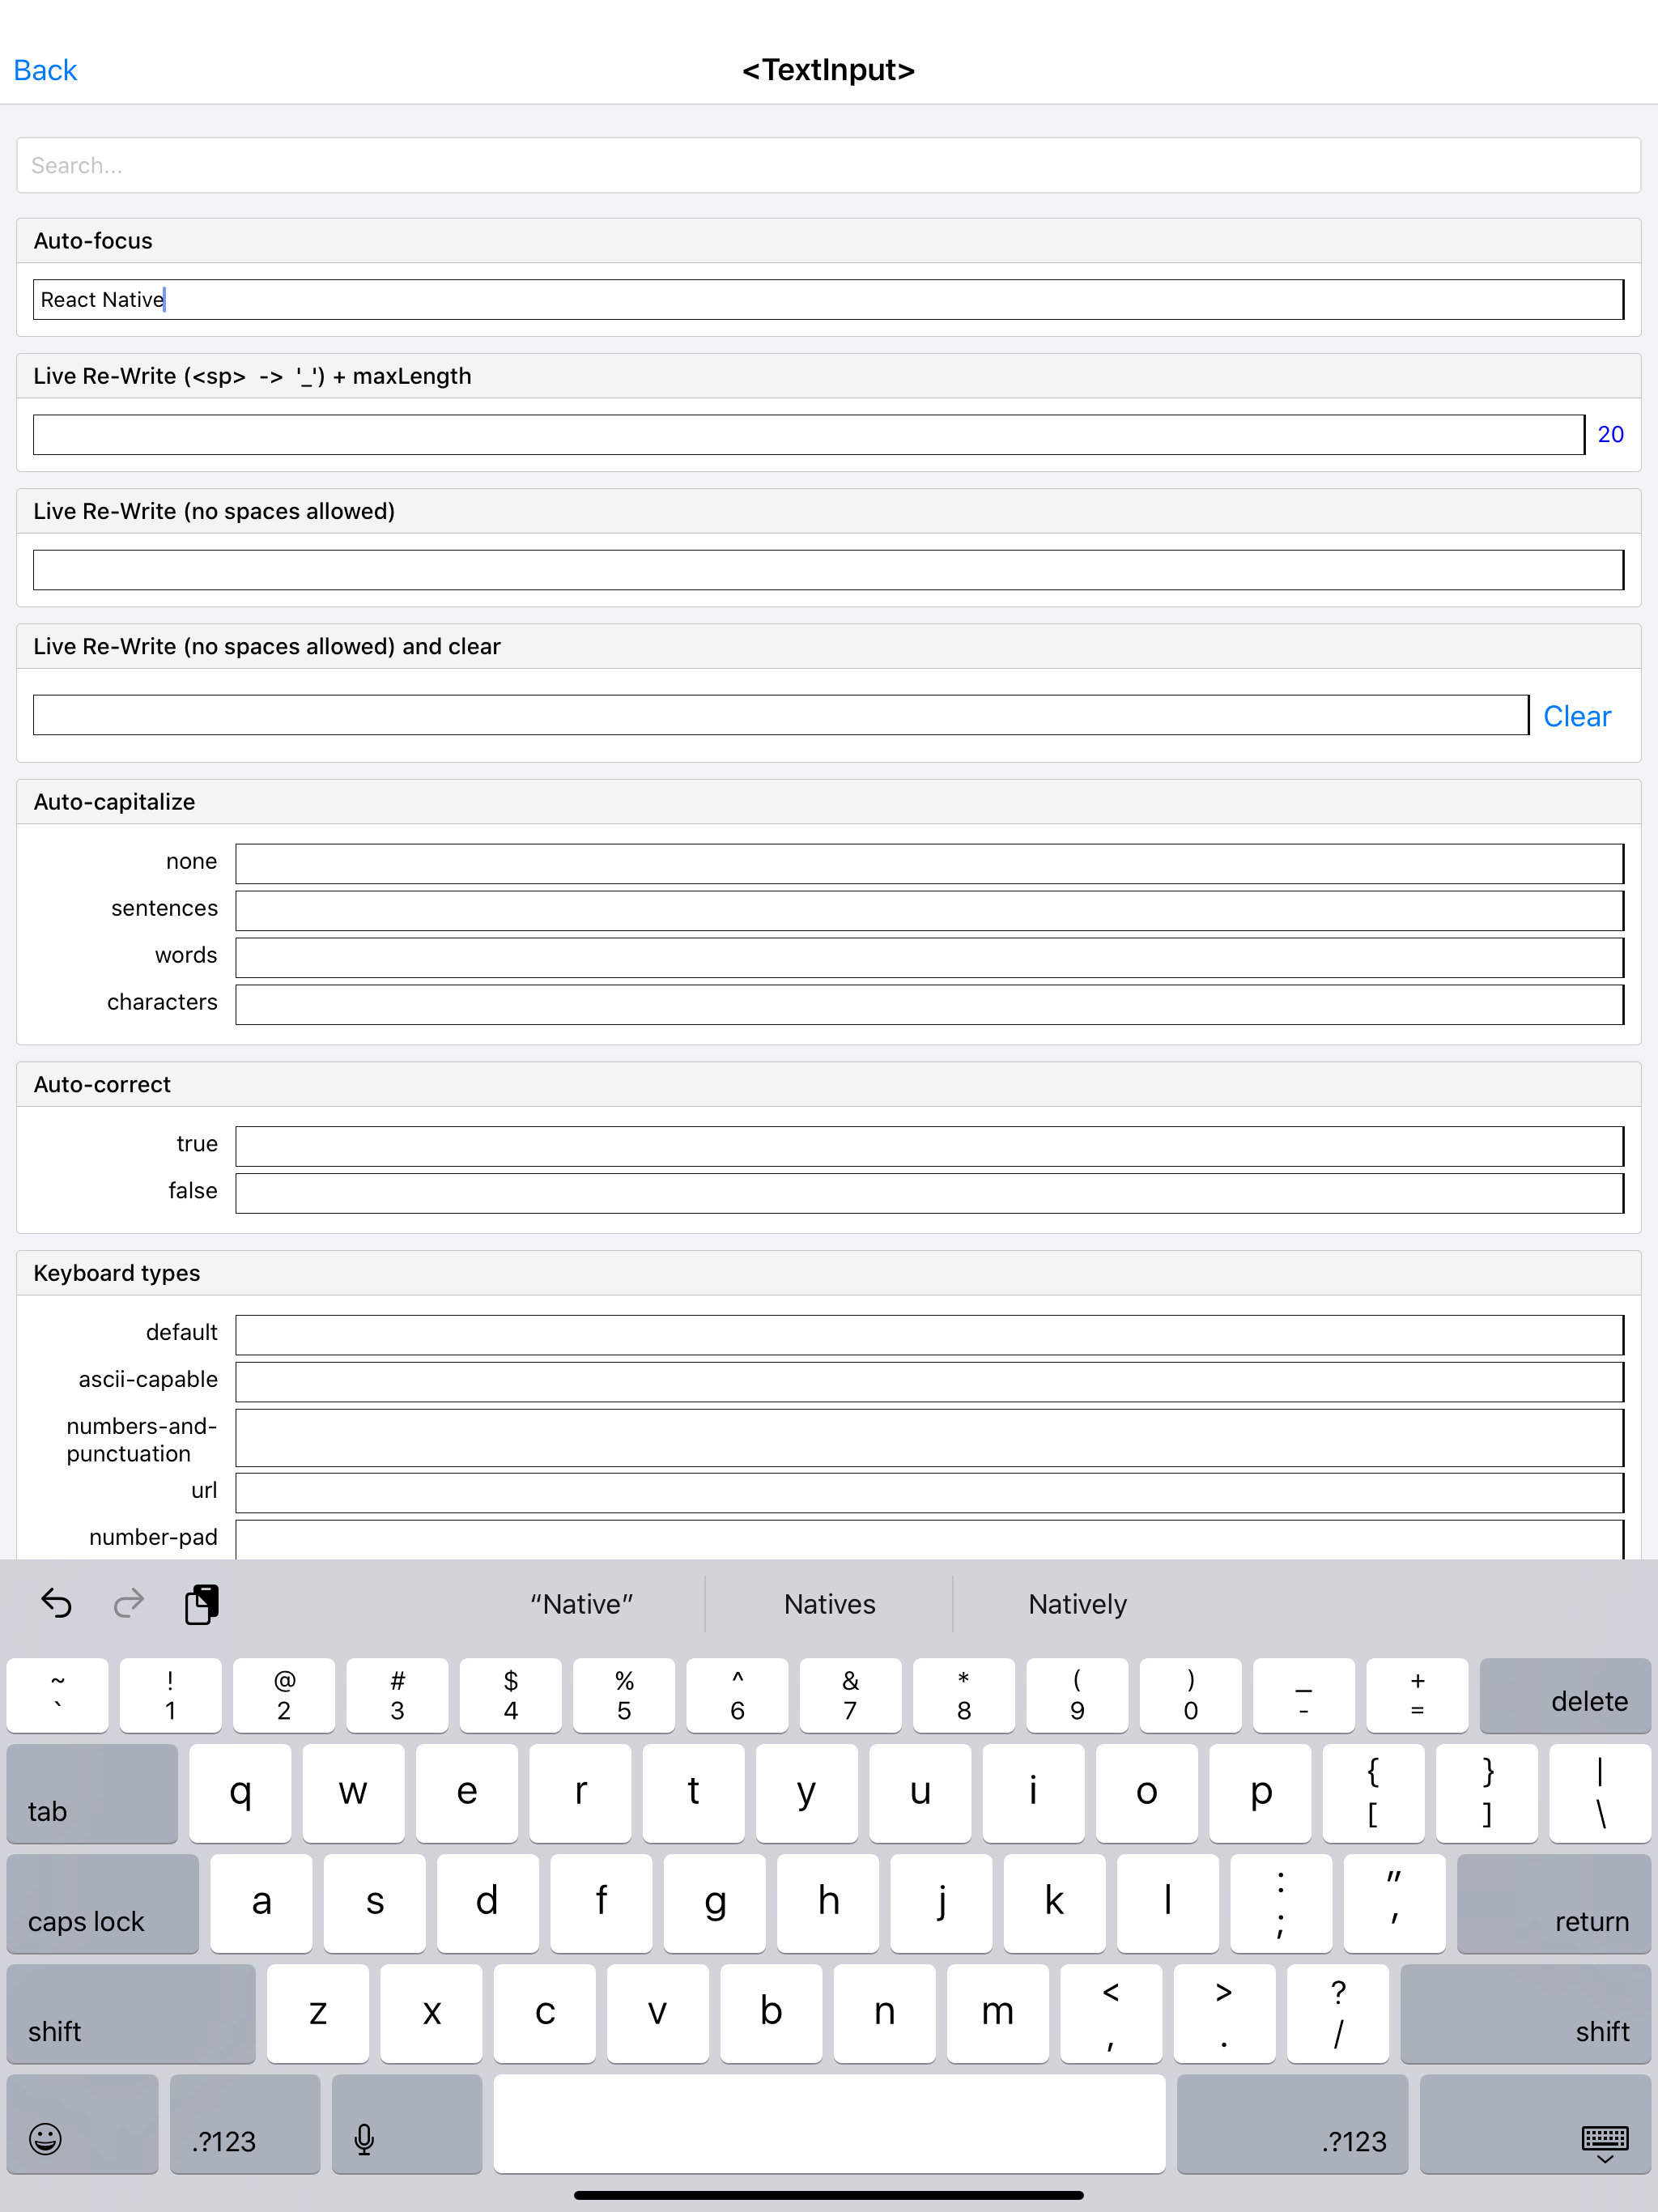Tap the Auto-focus React Native input
Screen dimensions: 1658x2212
point(828,300)
